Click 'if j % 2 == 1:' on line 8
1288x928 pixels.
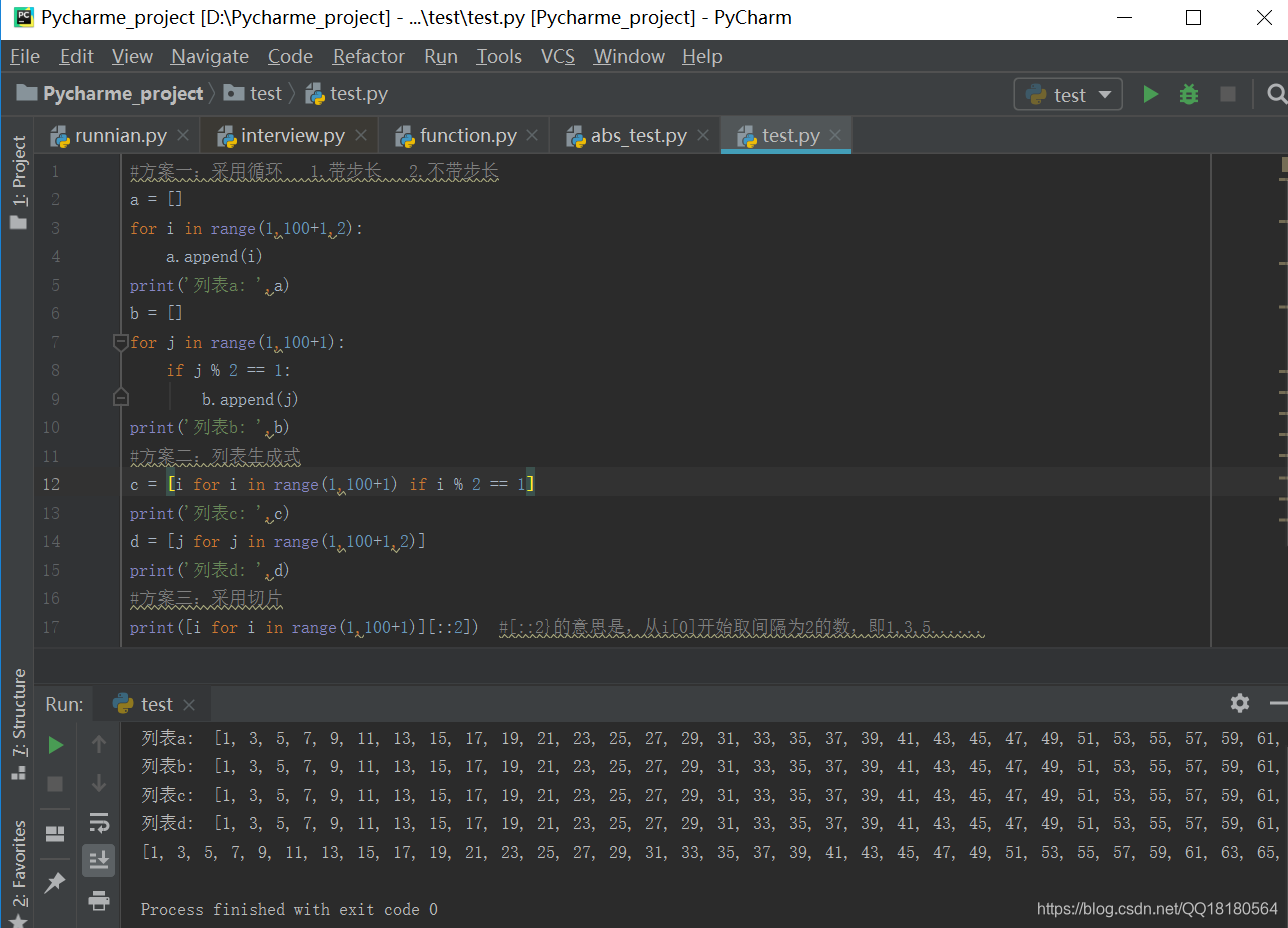228,370
